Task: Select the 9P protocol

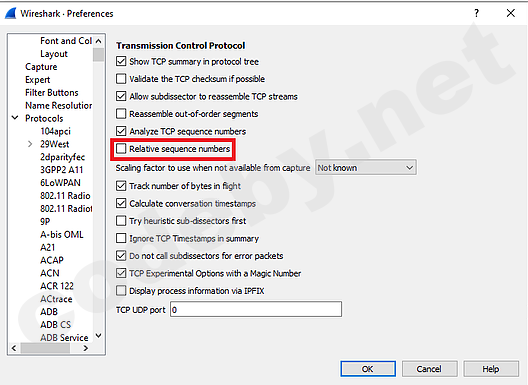Action: pyautogui.click(x=45, y=221)
